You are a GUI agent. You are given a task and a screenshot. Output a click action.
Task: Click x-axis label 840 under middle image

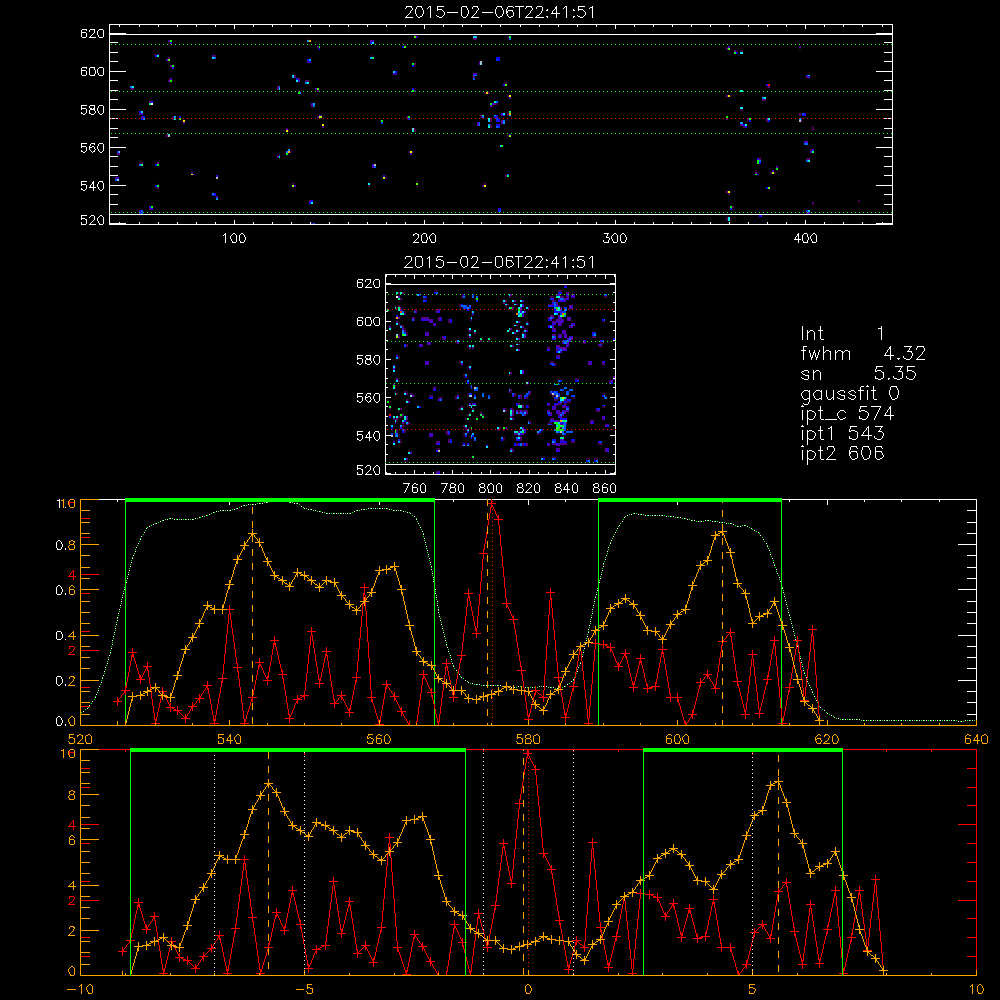pos(567,489)
